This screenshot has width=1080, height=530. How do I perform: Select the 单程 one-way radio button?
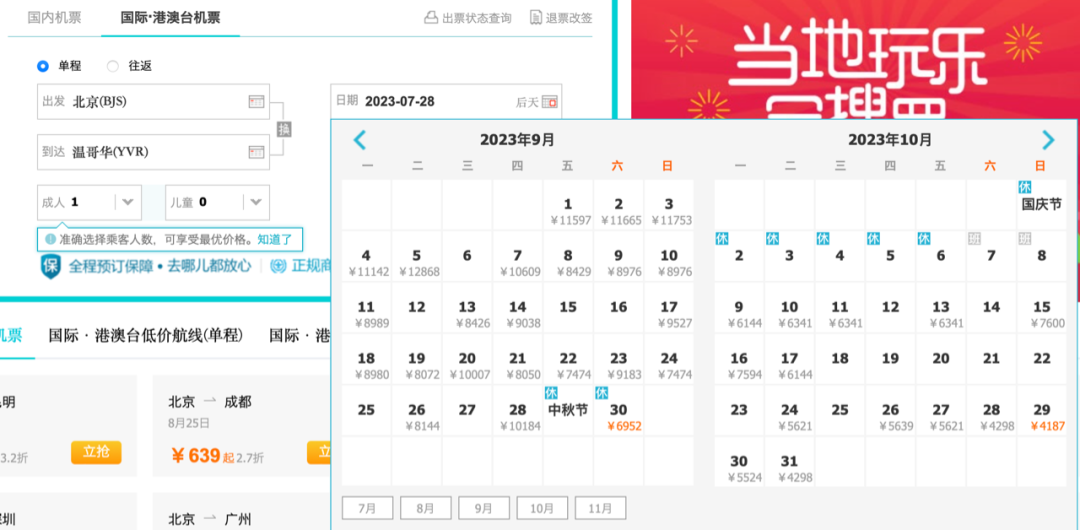click(x=43, y=66)
